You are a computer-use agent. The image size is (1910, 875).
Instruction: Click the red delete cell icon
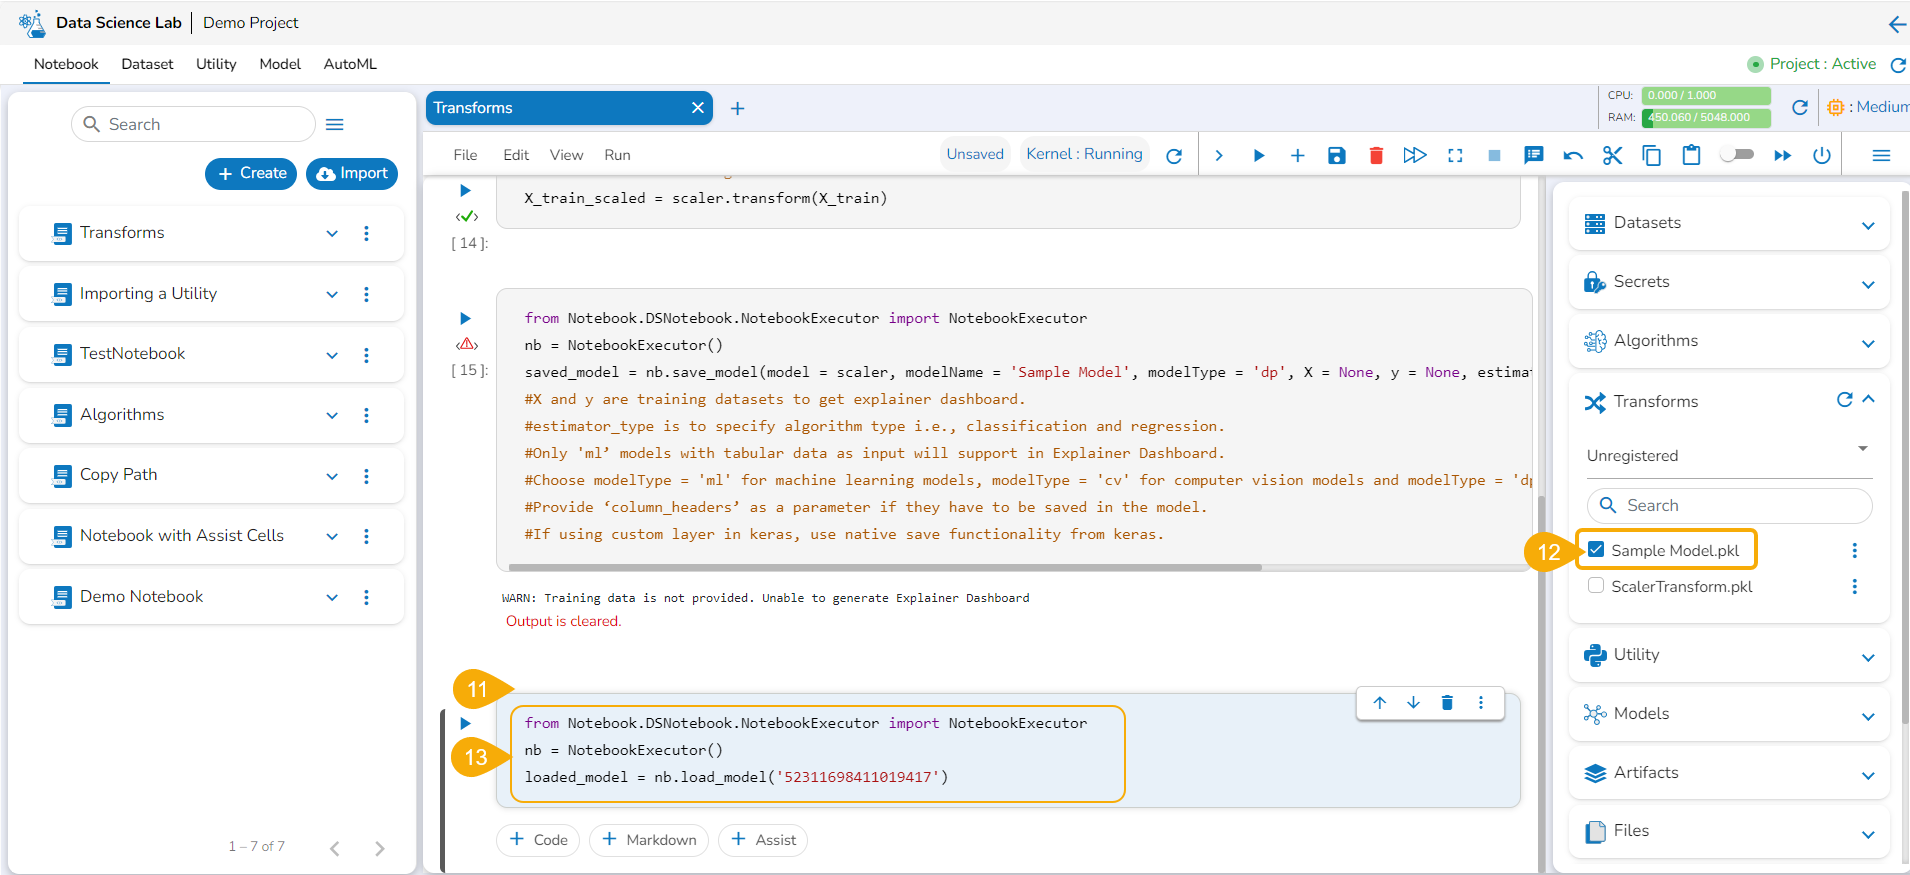pos(1376,155)
